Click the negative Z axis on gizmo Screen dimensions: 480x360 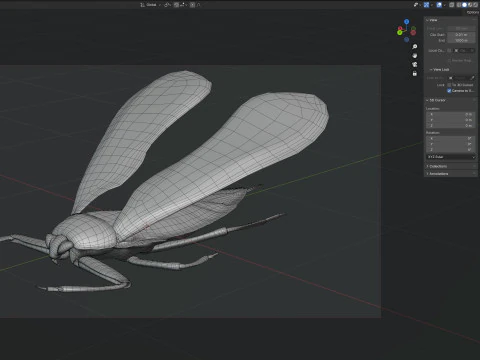pos(407,40)
